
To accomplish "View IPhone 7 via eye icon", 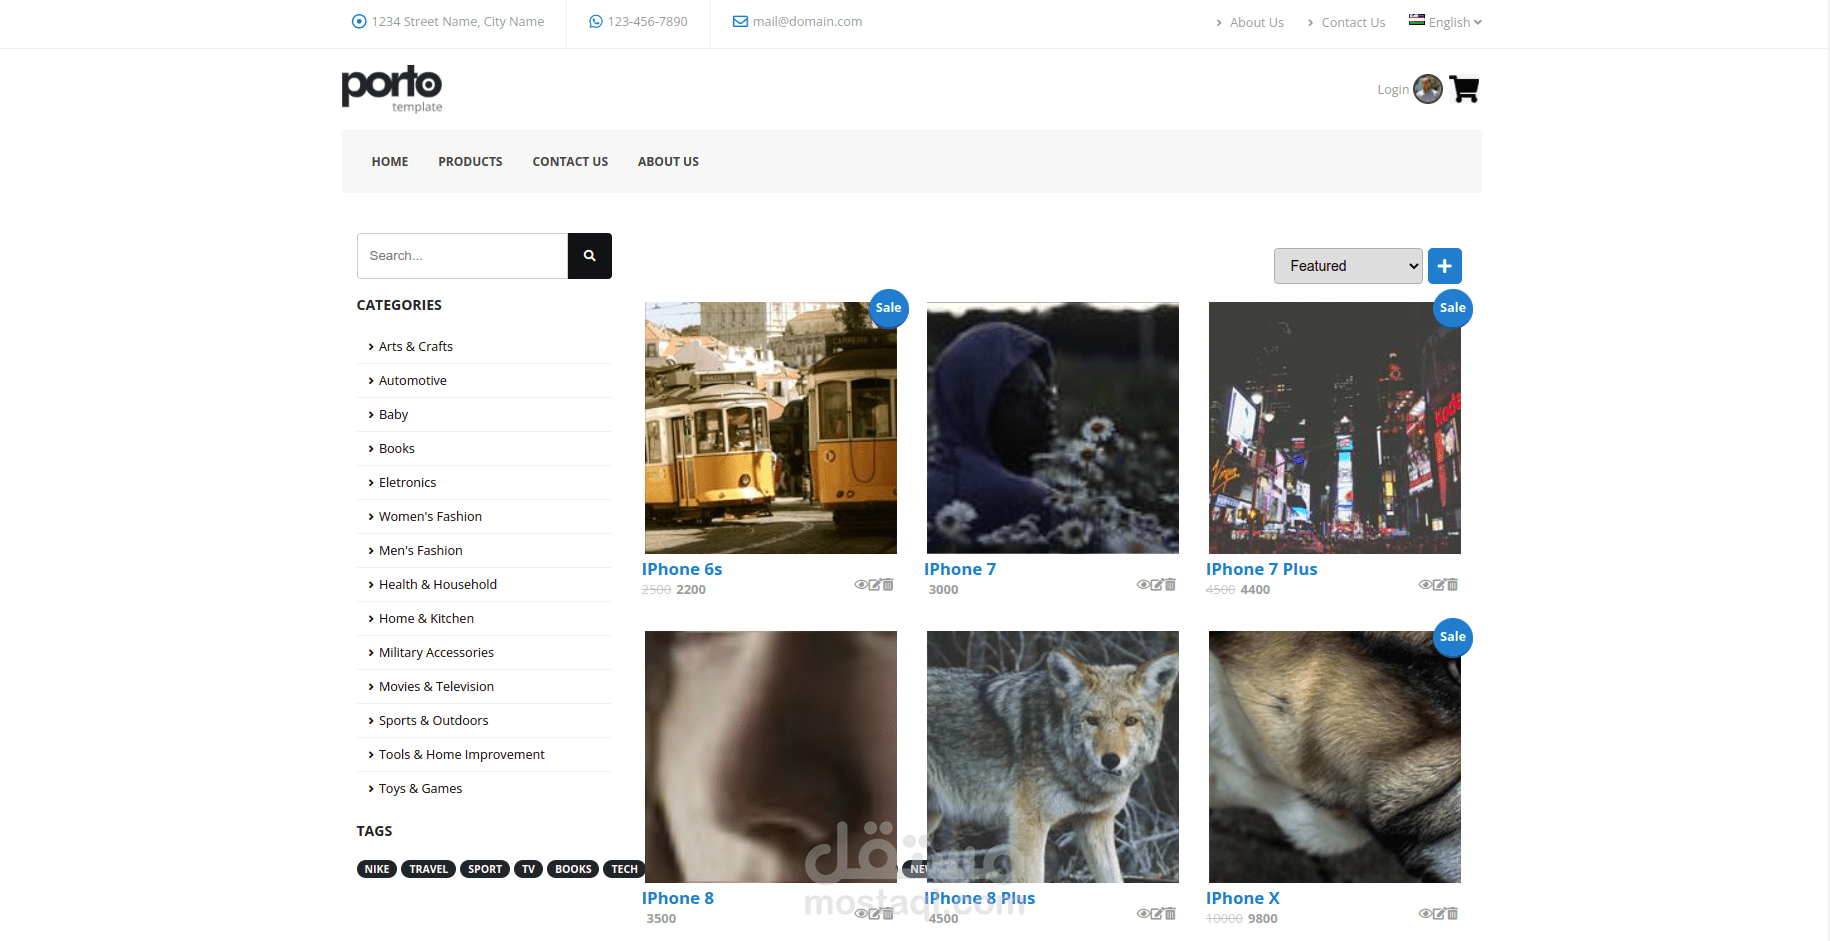I will coord(1142,585).
